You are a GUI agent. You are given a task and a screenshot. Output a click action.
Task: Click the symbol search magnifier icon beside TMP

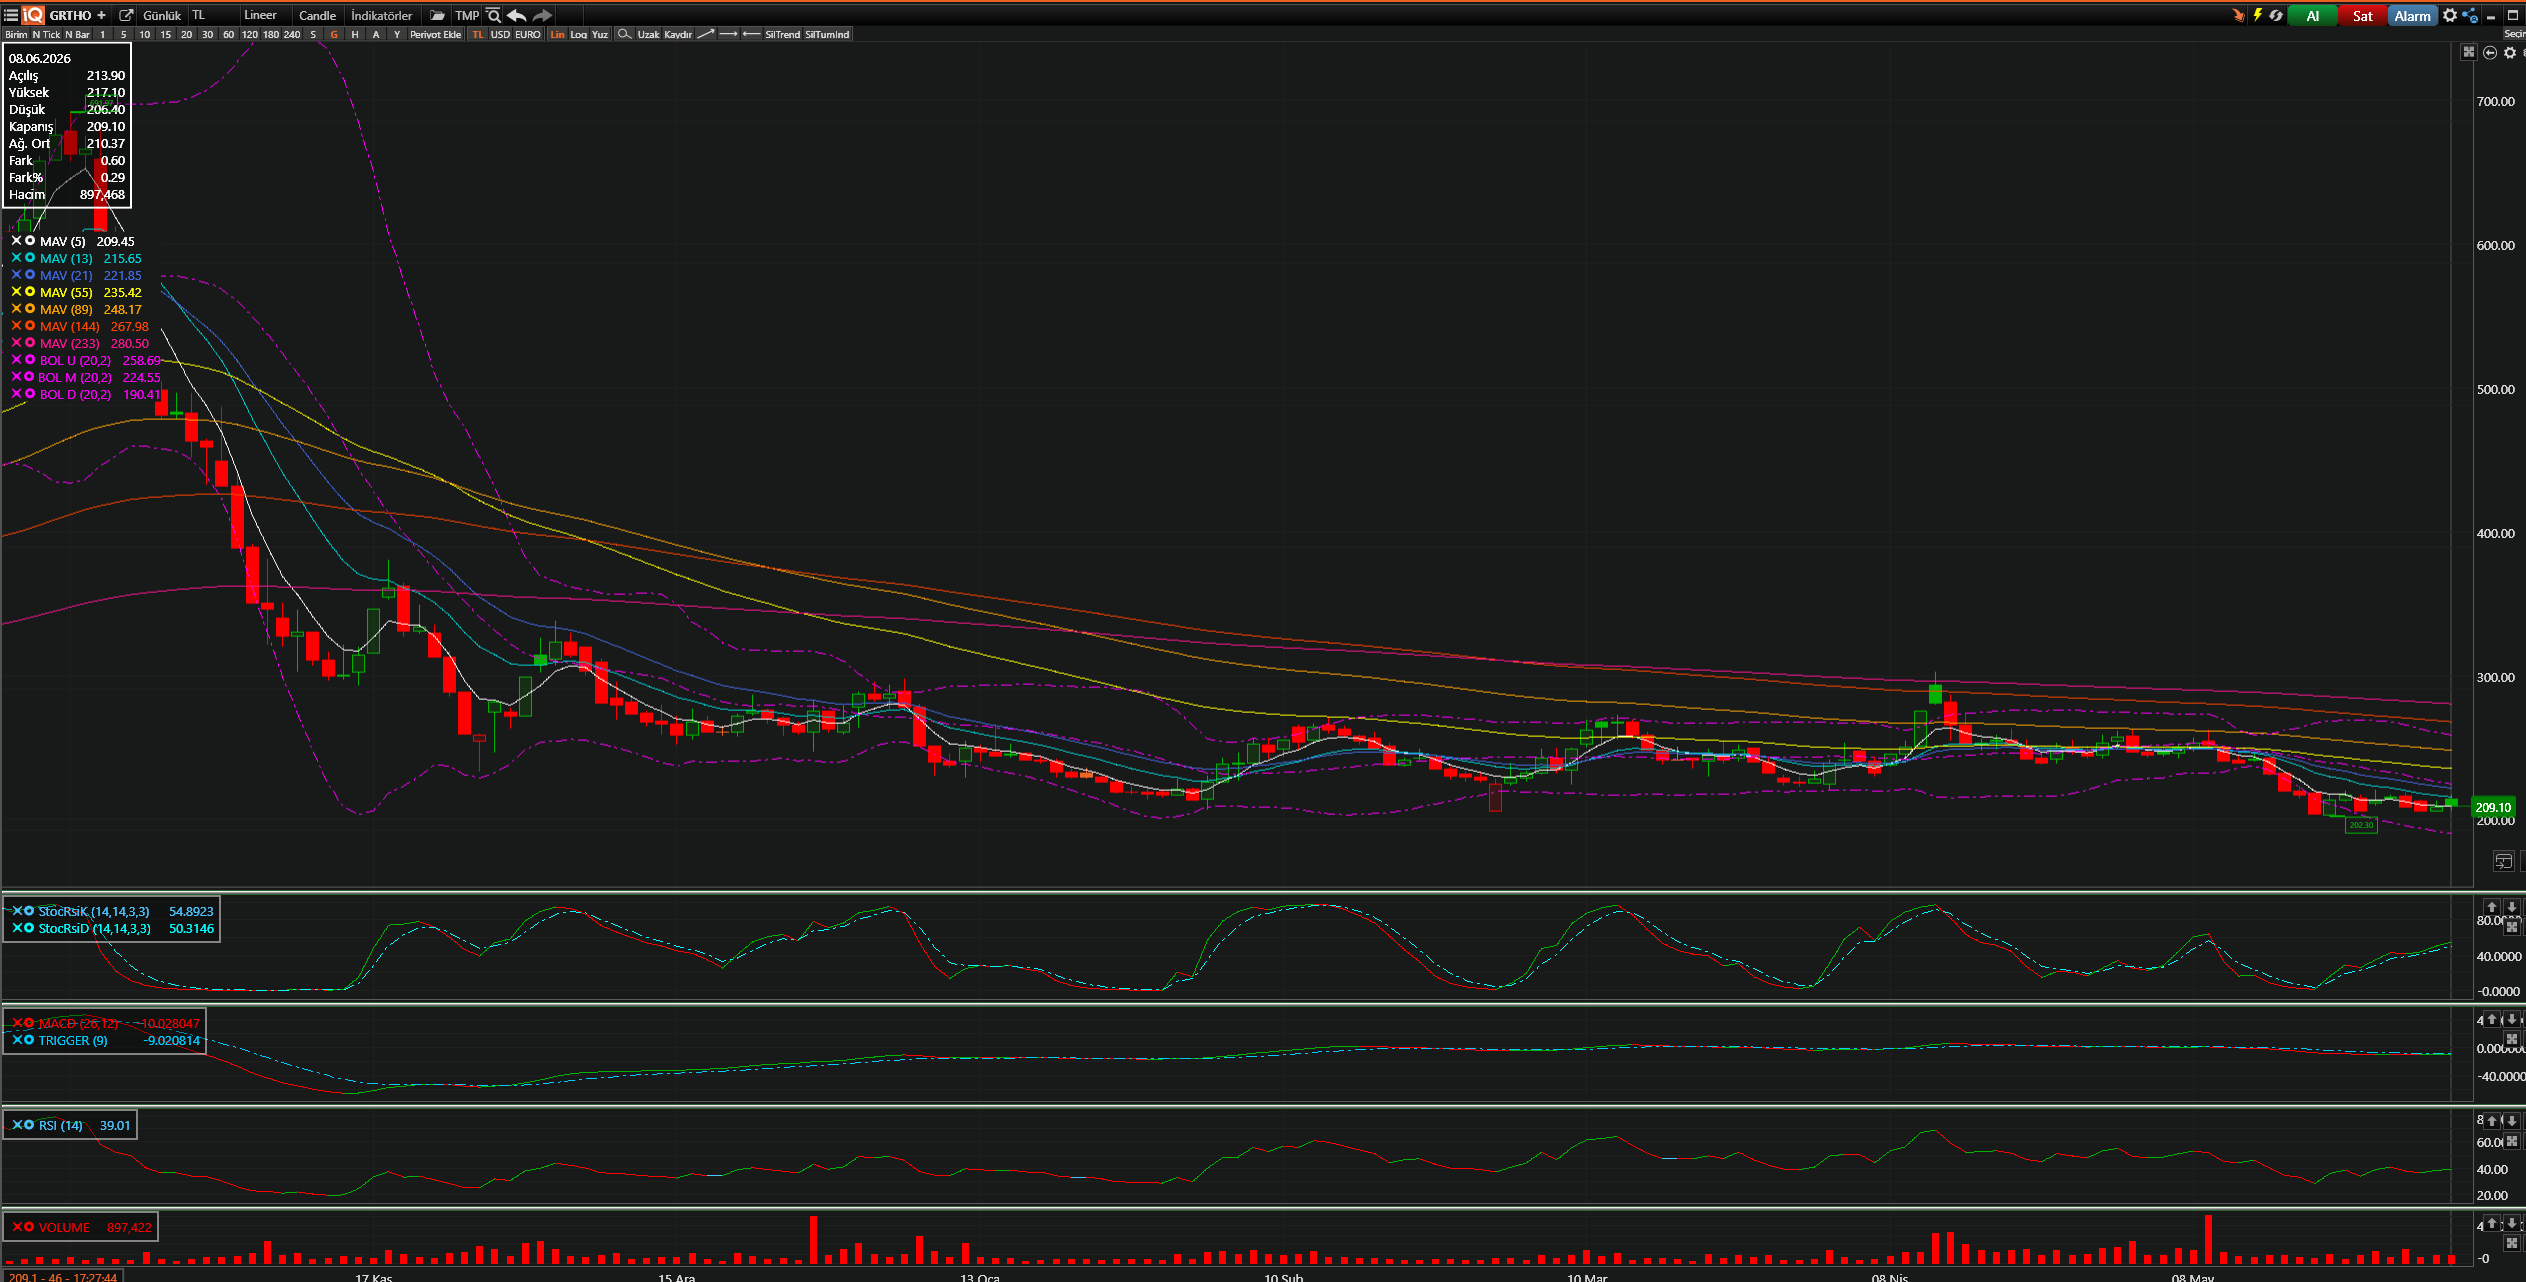[493, 15]
